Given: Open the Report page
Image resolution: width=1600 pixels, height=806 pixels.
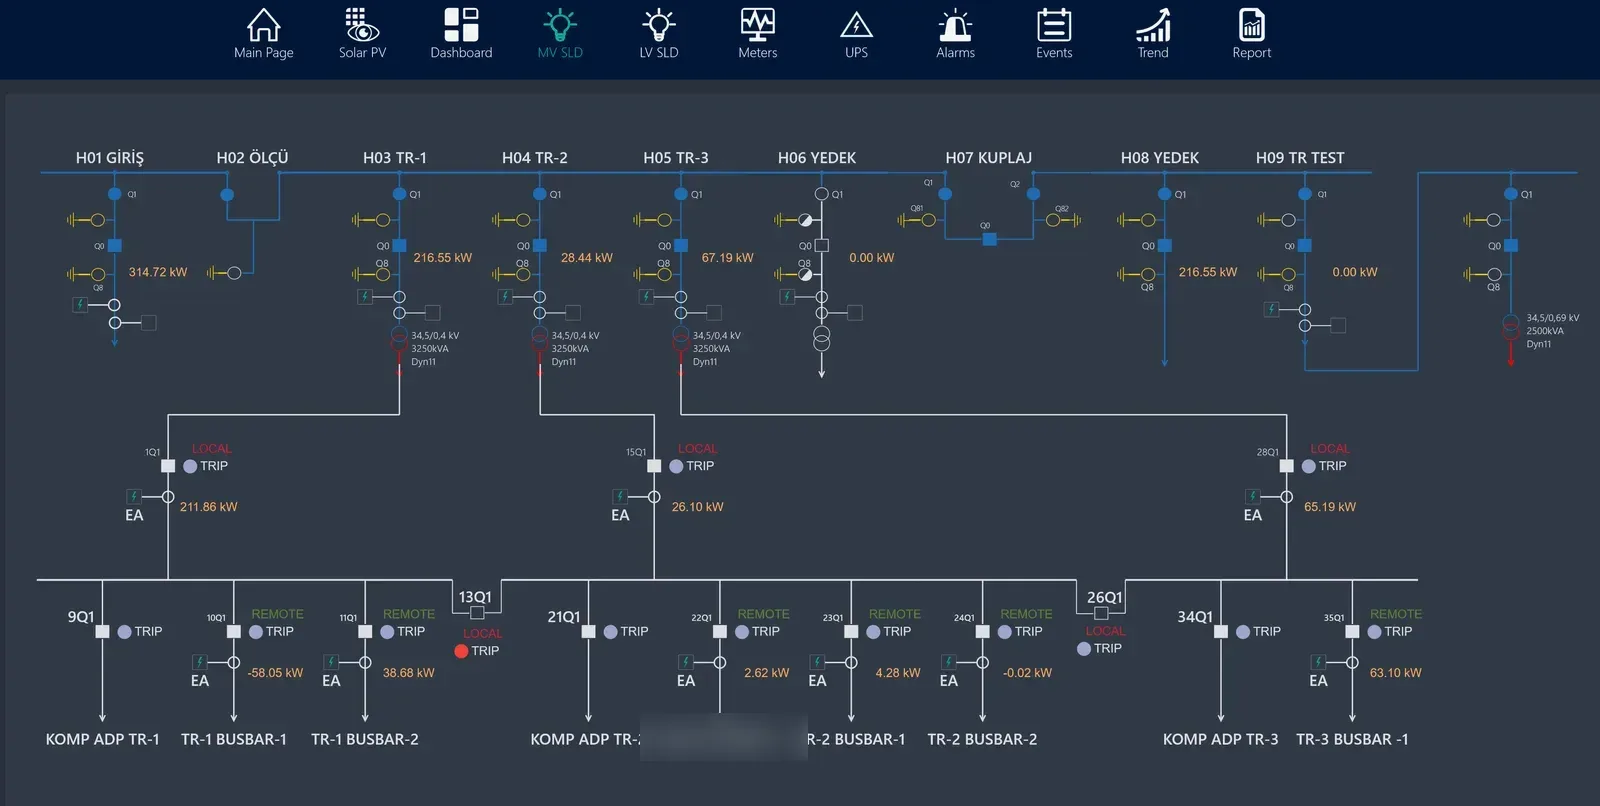Looking at the screenshot, I should pyautogui.click(x=1251, y=33).
